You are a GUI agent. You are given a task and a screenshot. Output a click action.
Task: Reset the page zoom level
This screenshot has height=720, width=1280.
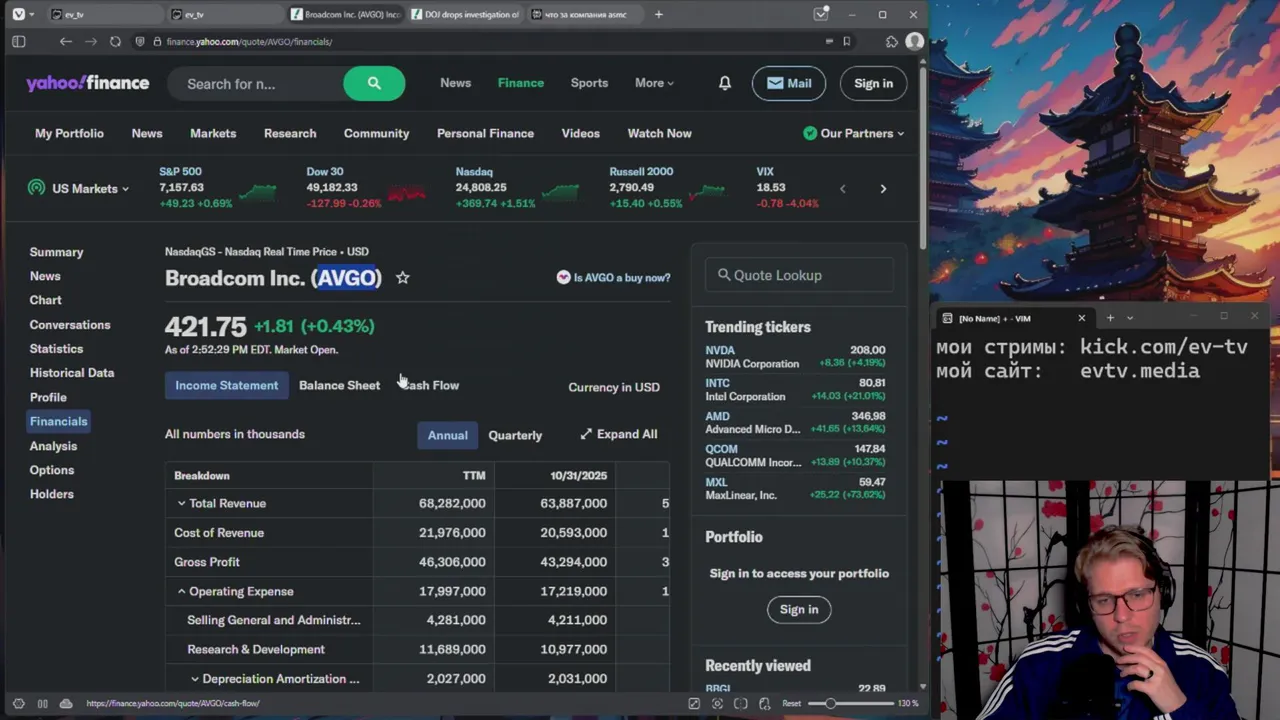tap(791, 703)
